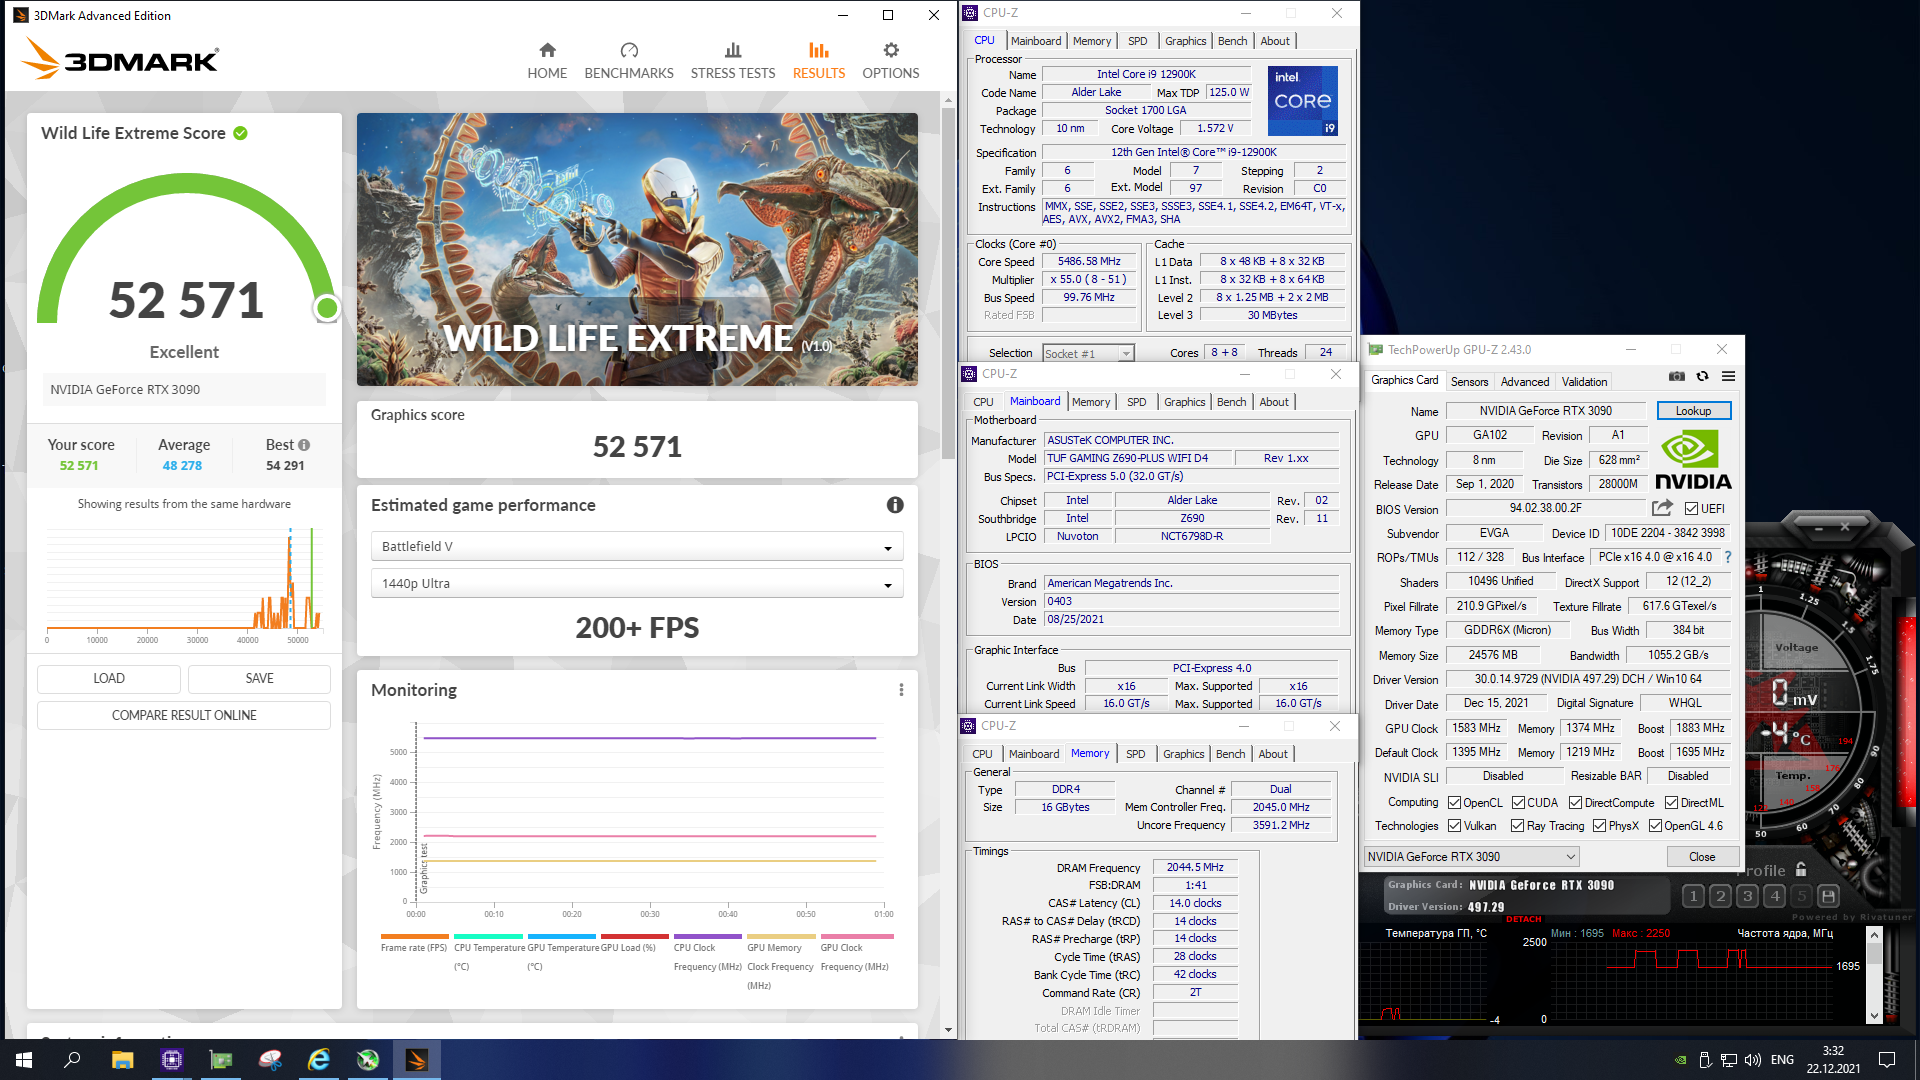Open SPD tab in top CPU-Z window
Image resolution: width=1920 pixels, height=1080 pixels.
click(1137, 41)
